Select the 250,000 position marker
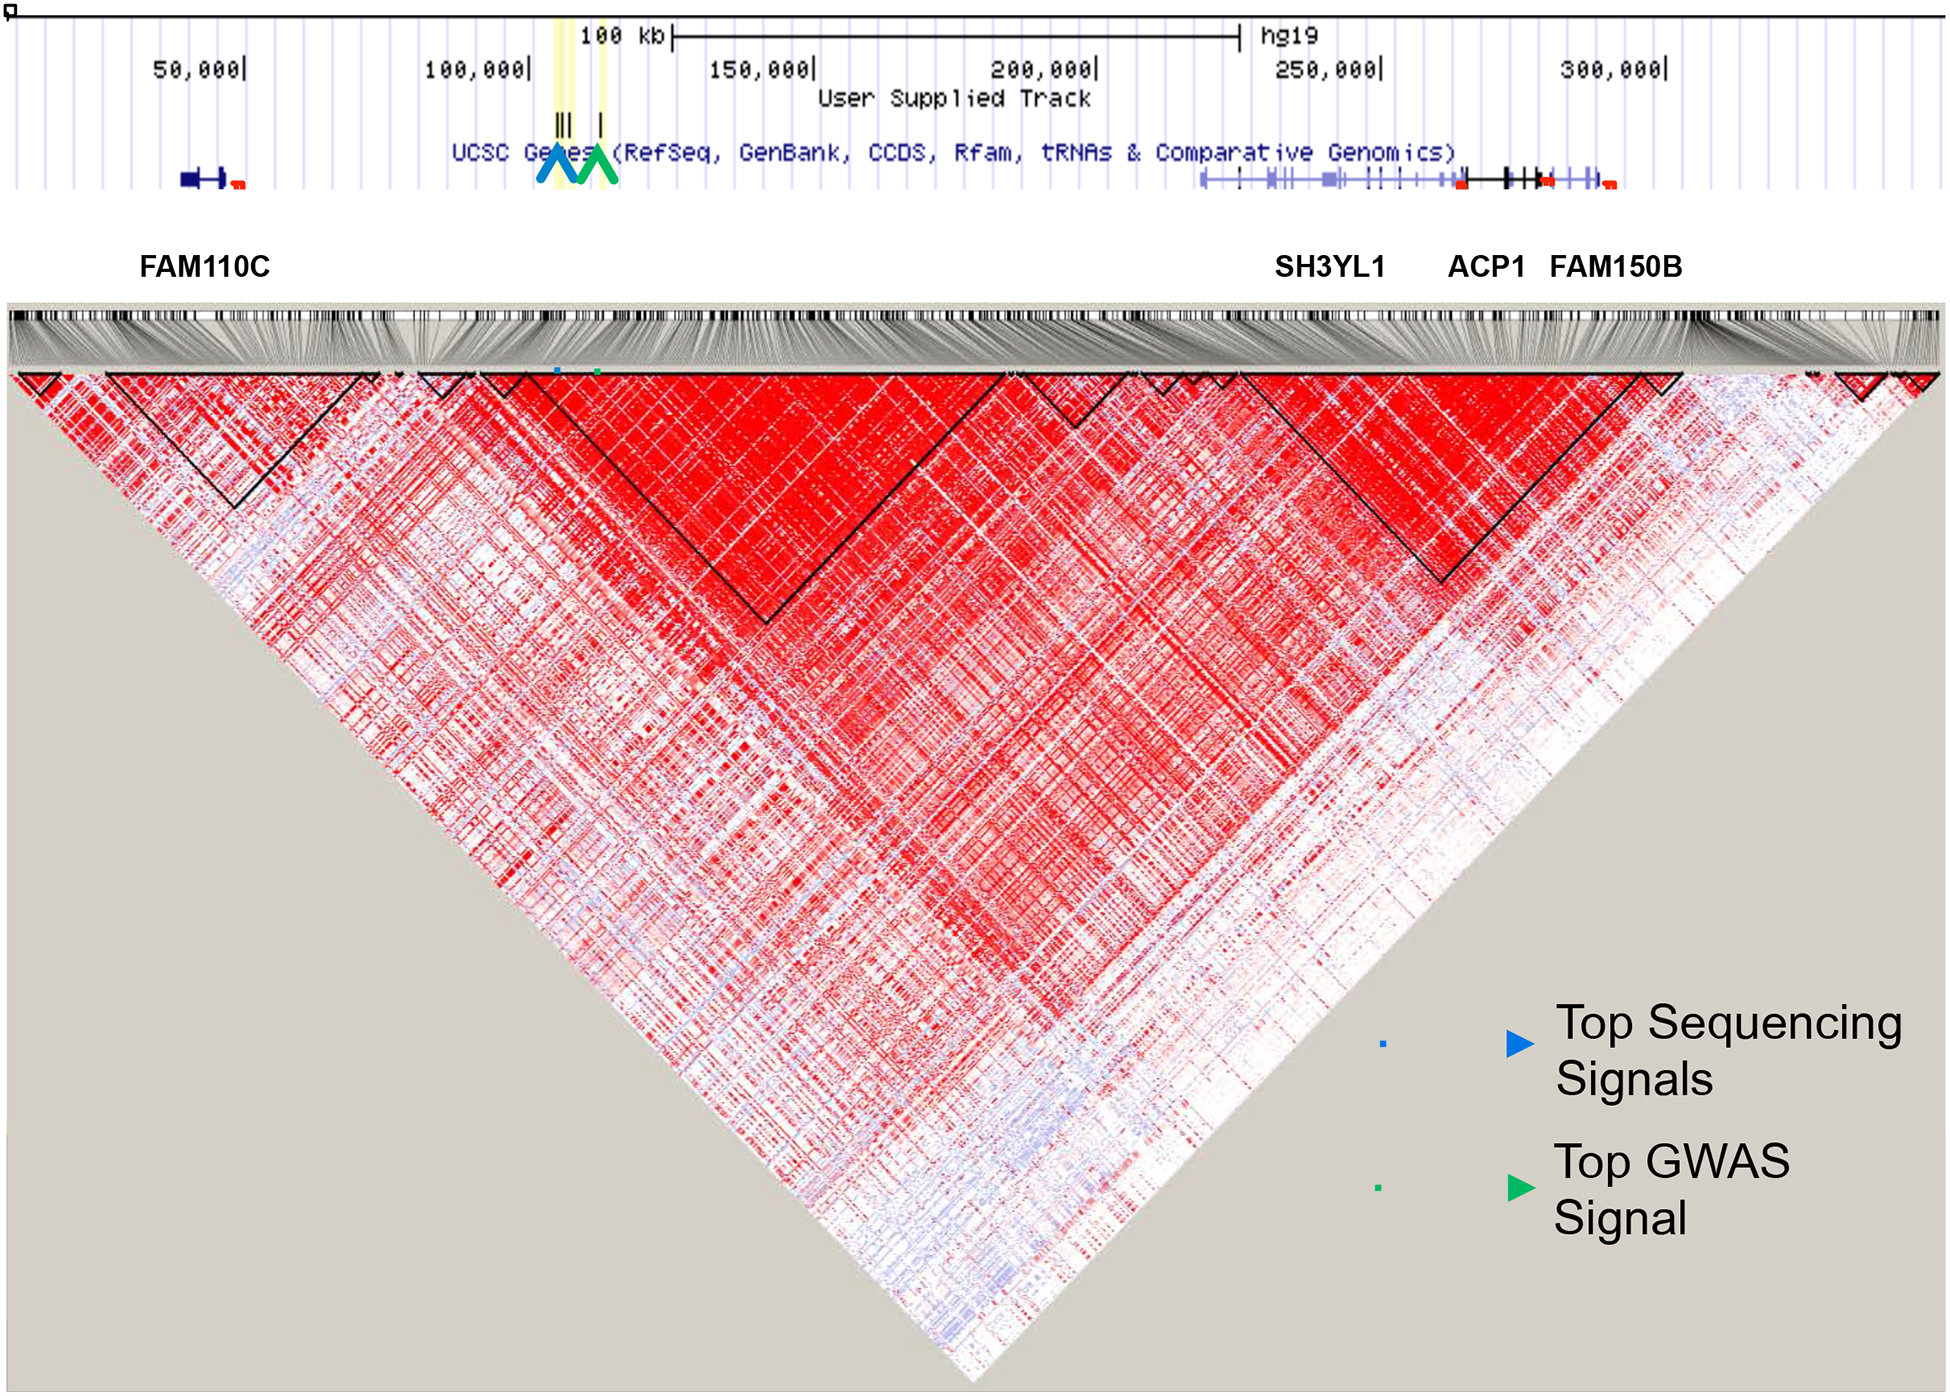 coord(1328,70)
